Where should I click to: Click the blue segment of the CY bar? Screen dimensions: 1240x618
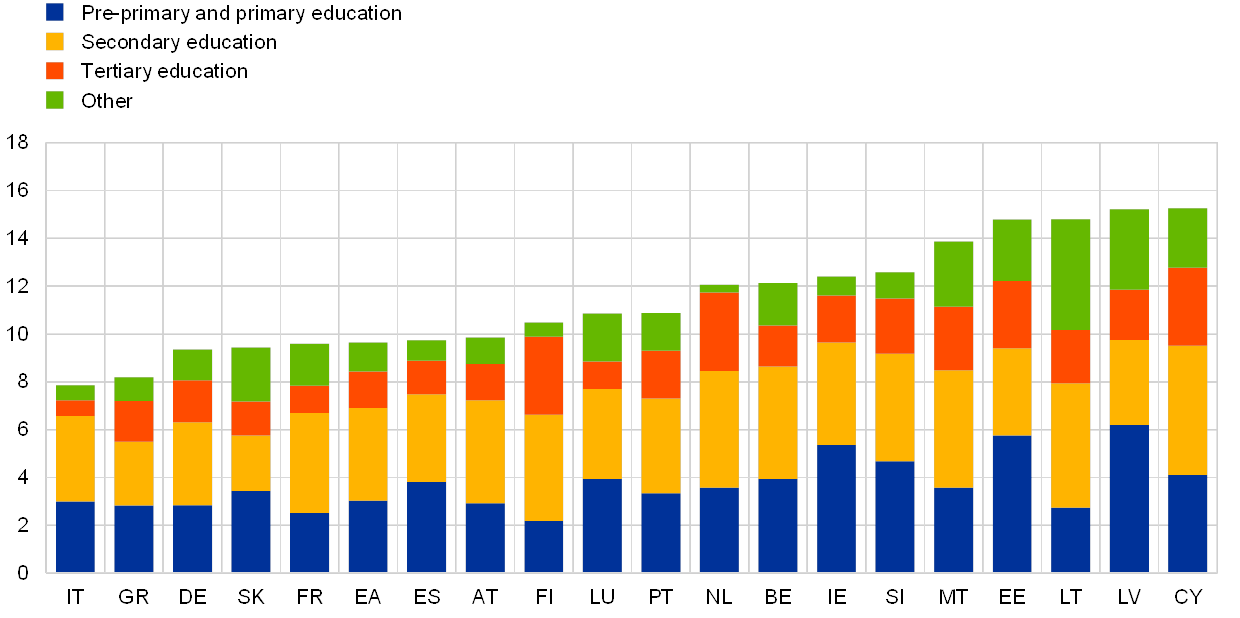pos(1188,523)
